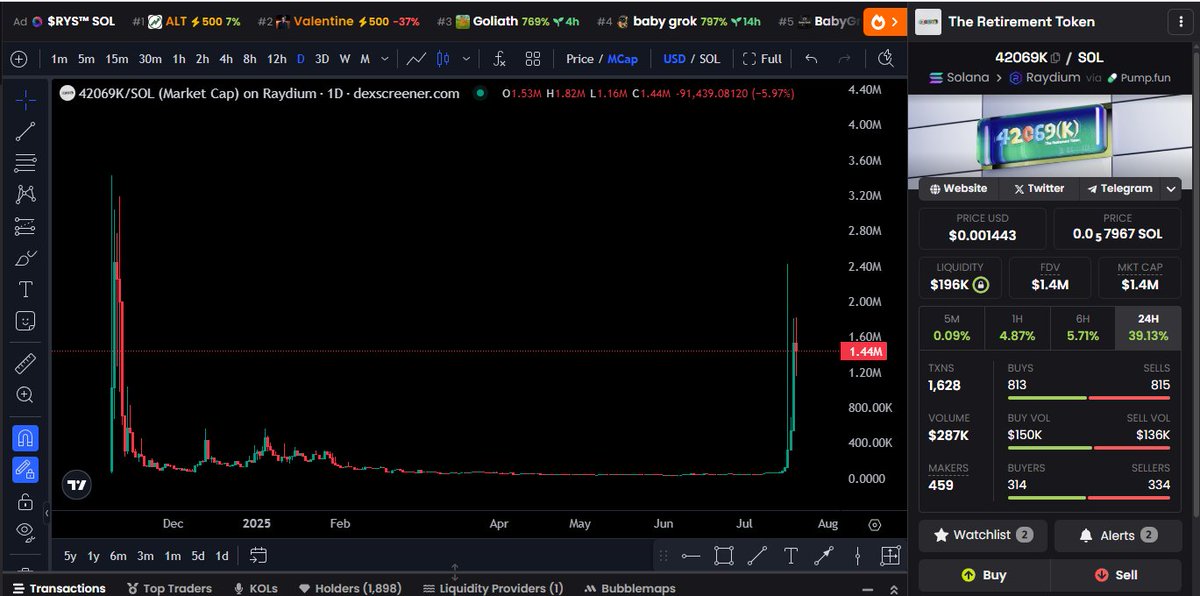Toggle hide all drawings eye icon
Image resolution: width=1200 pixels, height=596 pixels.
coord(26,531)
